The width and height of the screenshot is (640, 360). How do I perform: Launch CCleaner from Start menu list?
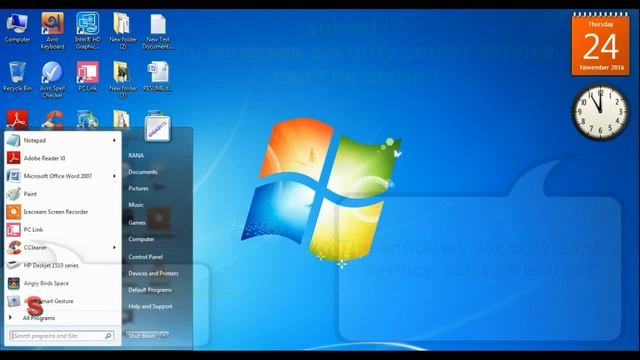pyautogui.click(x=63, y=247)
